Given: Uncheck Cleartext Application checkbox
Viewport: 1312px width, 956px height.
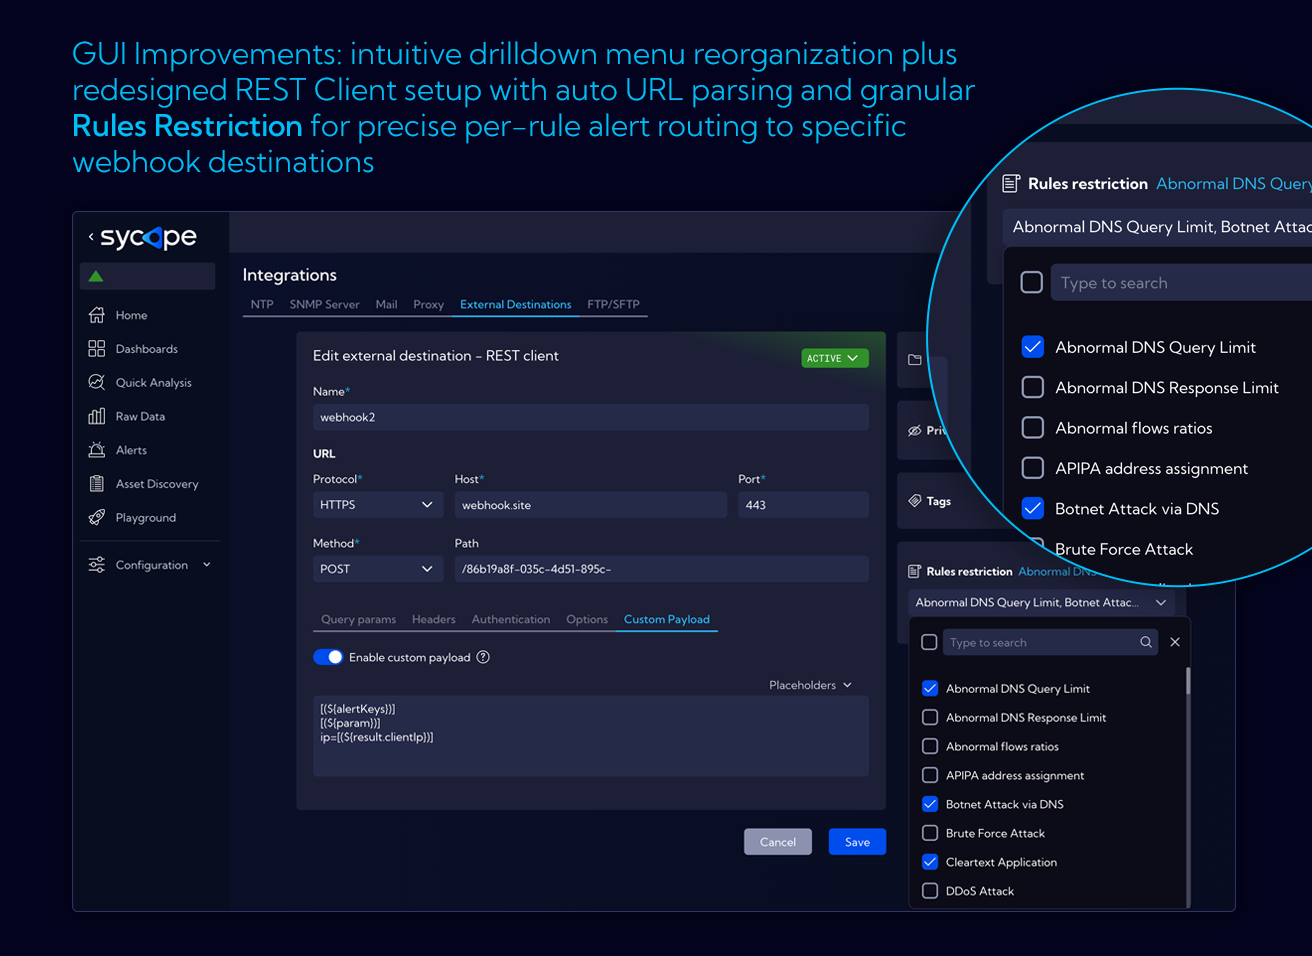Looking at the screenshot, I should [930, 862].
